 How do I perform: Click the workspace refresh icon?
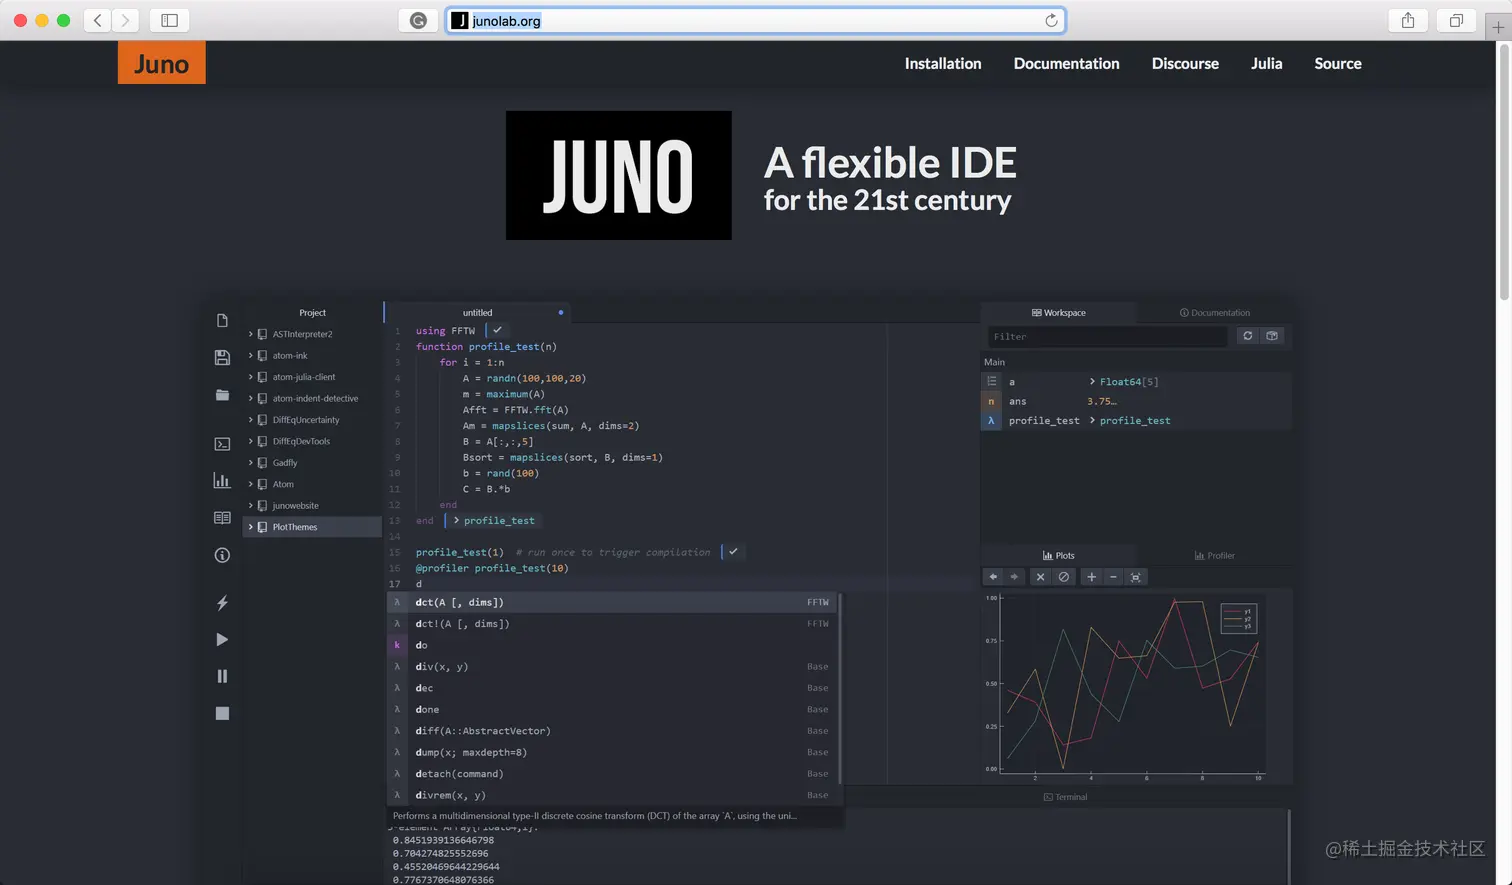tap(1247, 336)
